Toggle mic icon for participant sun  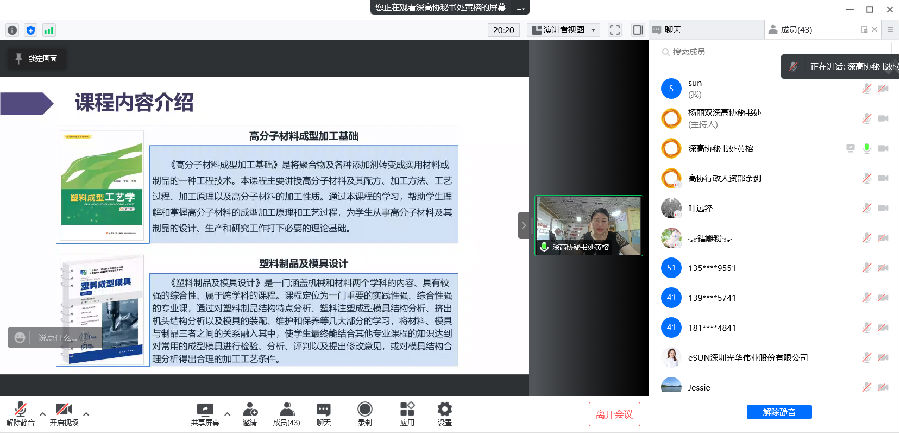point(866,88)
